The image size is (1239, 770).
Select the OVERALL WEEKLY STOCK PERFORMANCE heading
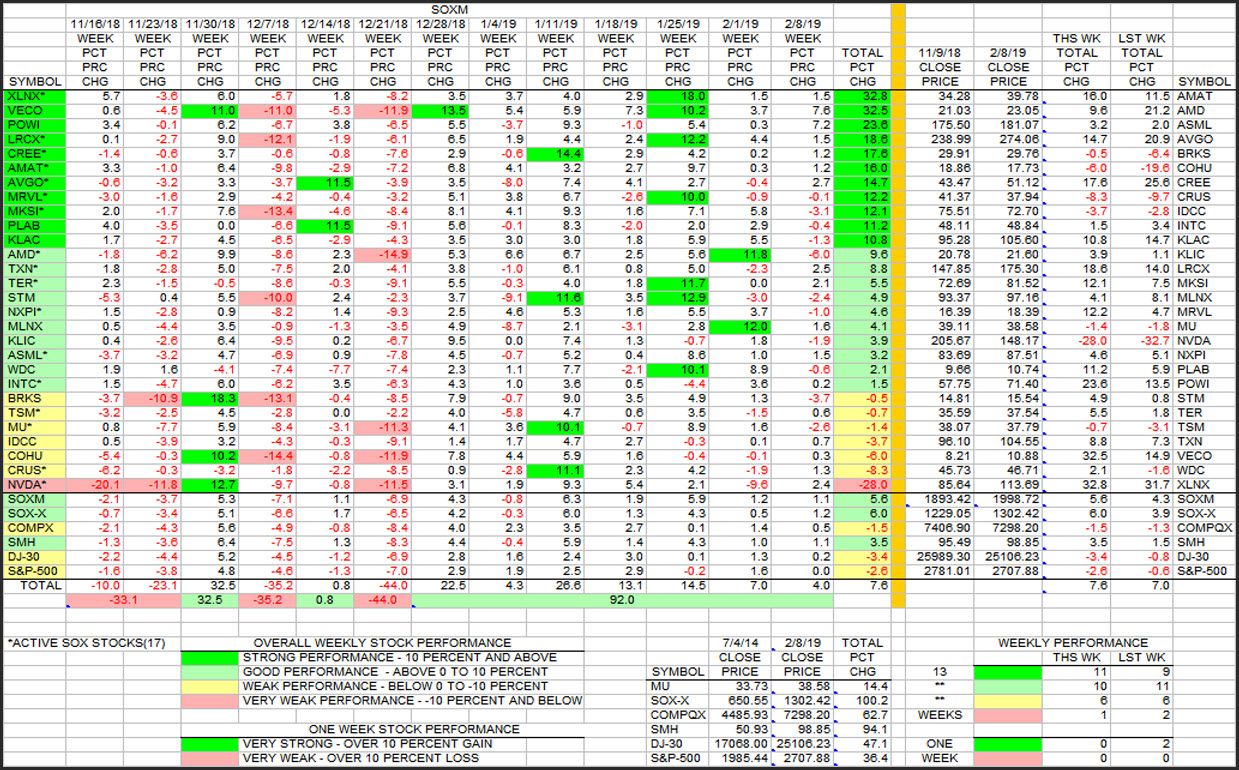click(x=382, y=643)
